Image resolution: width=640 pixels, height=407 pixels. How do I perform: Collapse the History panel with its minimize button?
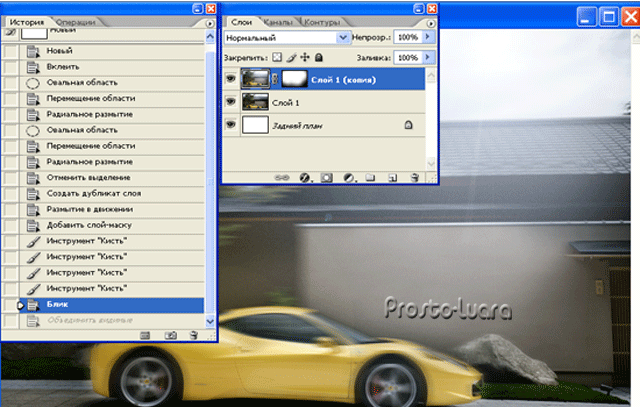click(x=198, y=9)
